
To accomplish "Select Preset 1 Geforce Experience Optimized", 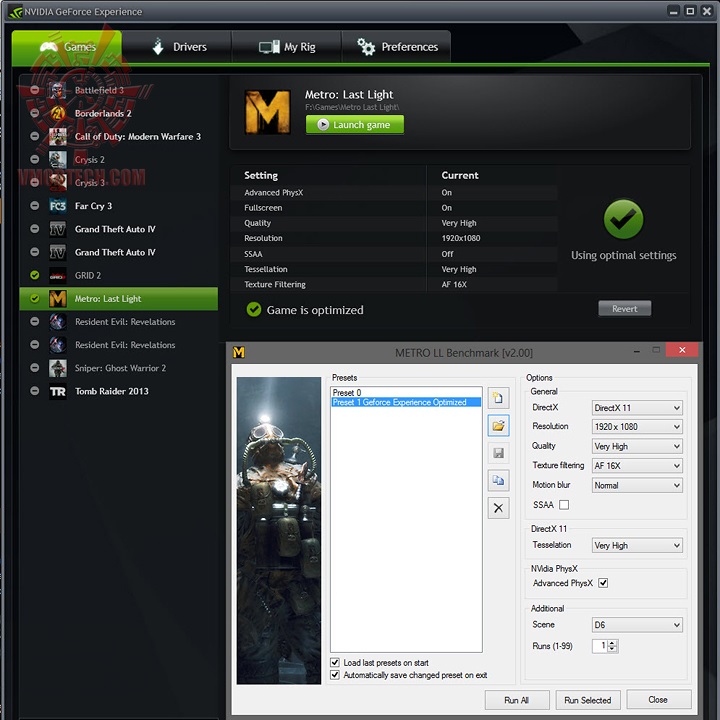I will [x=405, y=402].
